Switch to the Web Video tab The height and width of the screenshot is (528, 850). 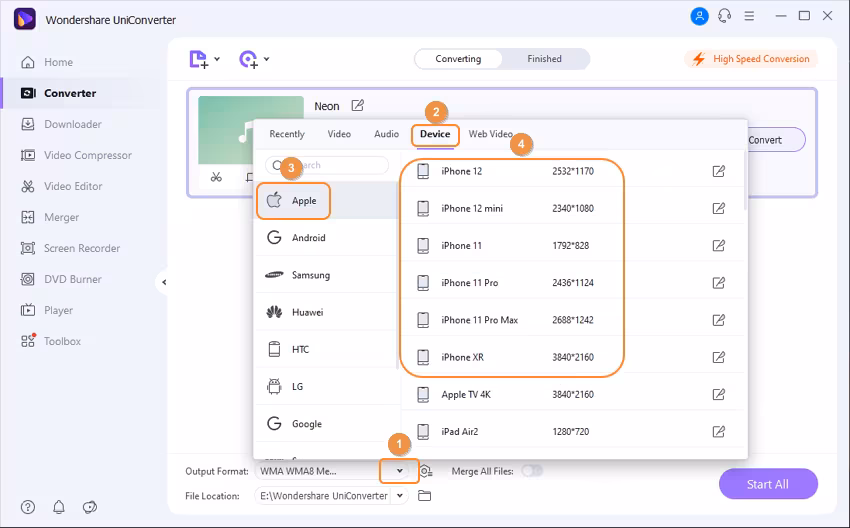491,134
